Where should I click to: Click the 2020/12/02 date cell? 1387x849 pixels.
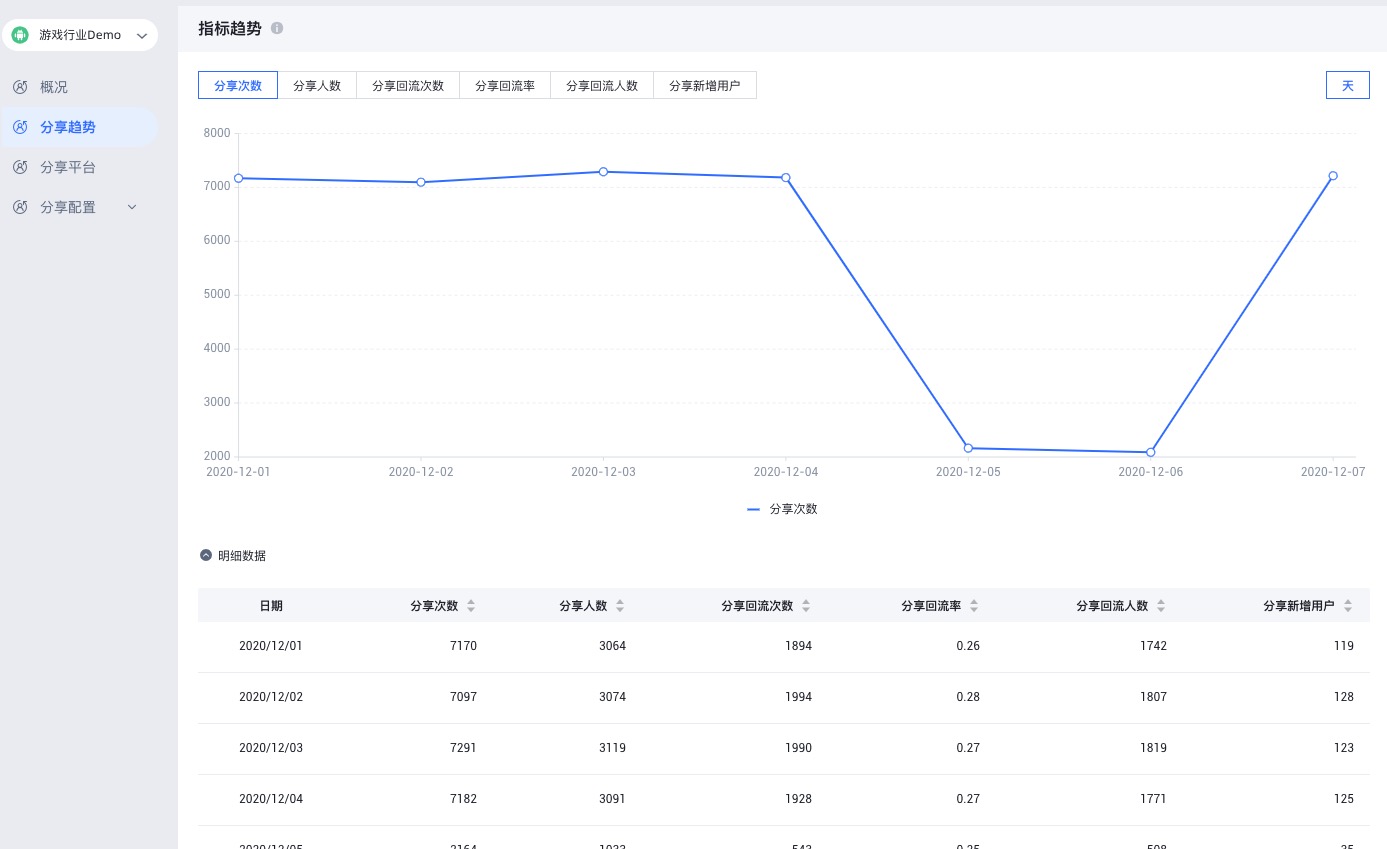click(x=271, y=697)
